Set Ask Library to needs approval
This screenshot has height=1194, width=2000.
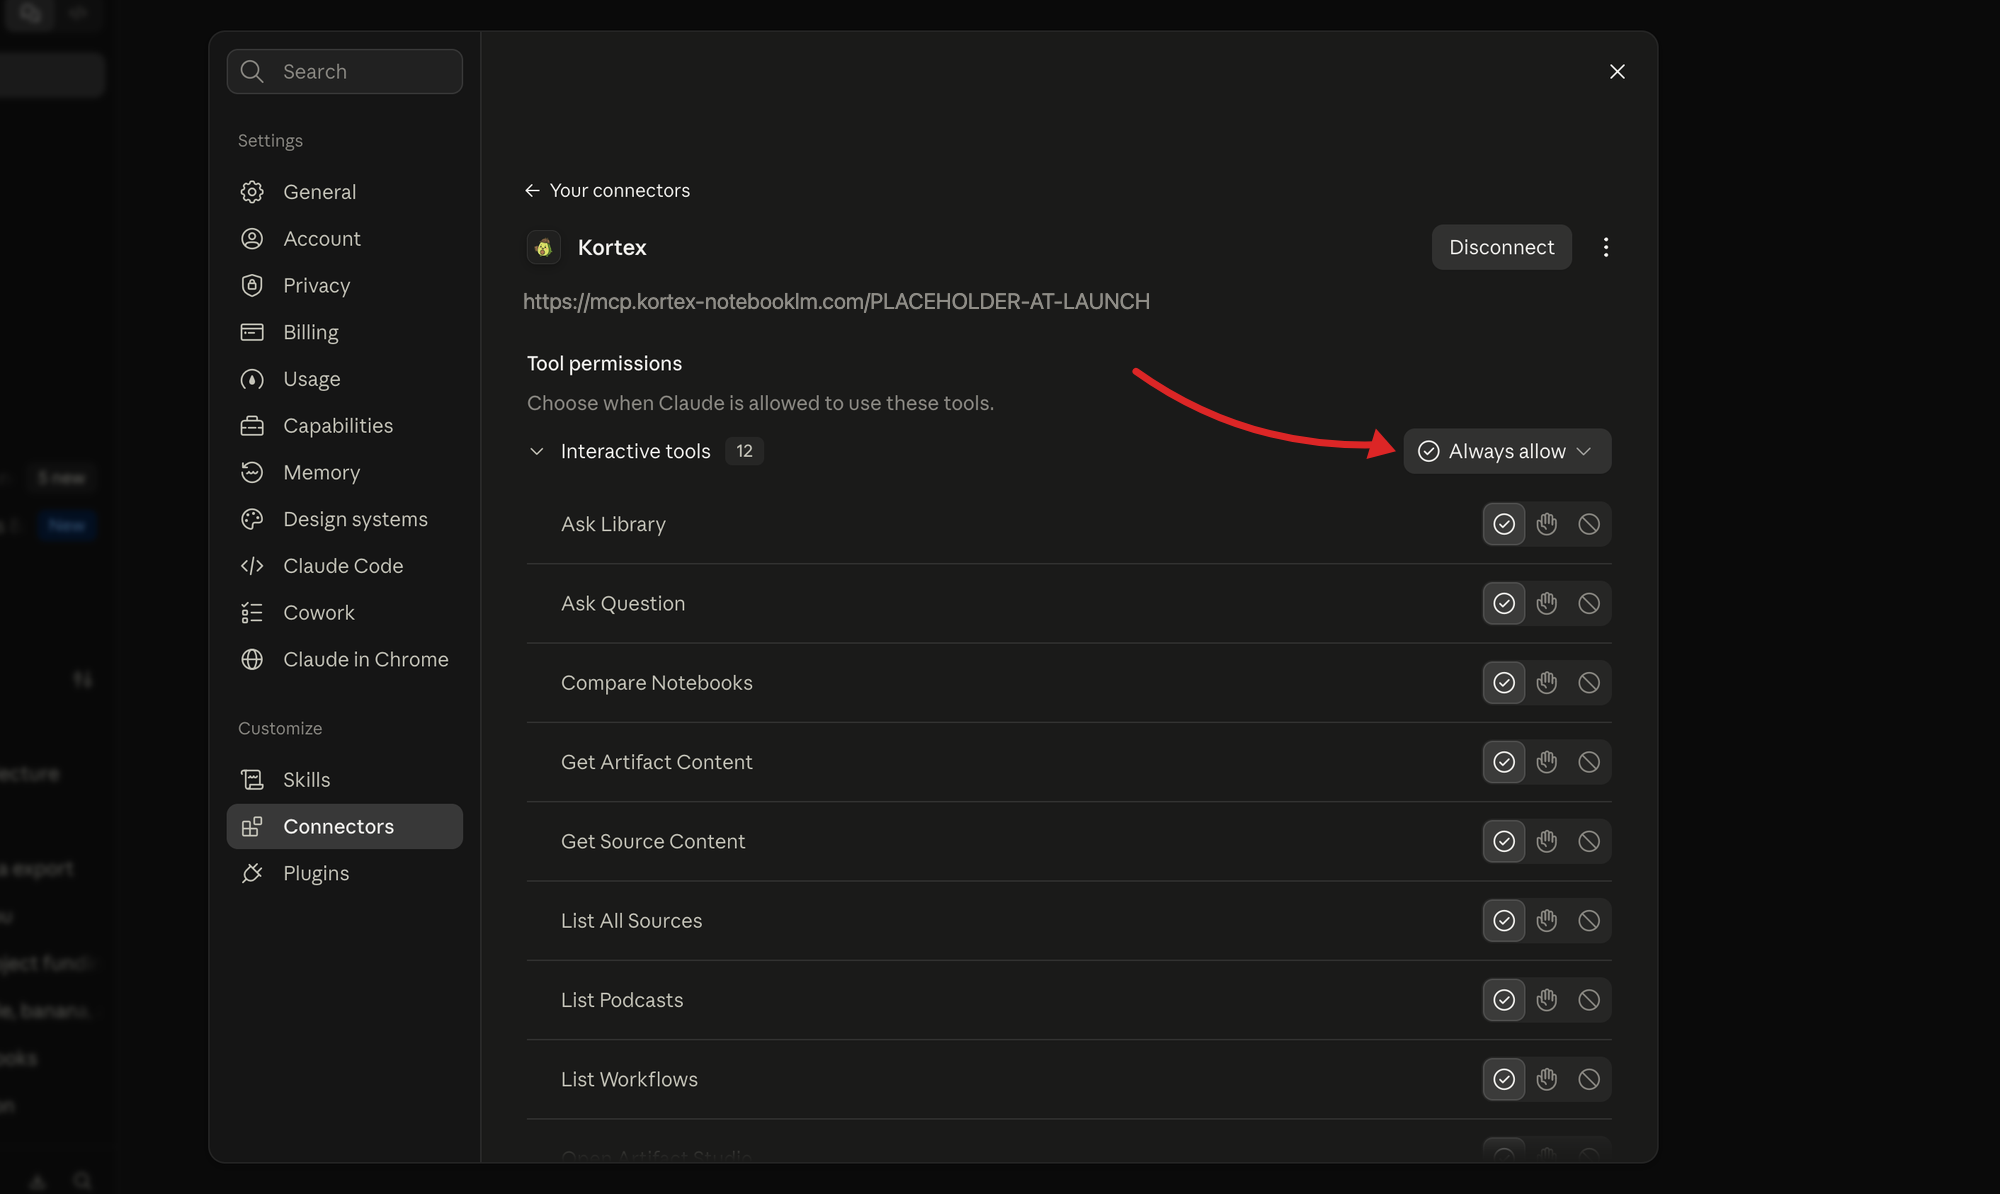click(1547, 524)
